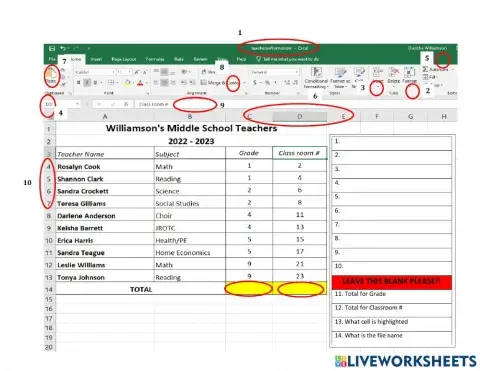This screenshot has width=480, height=371.
Task: Click the Increase Decimal icon
Action: tap(287, 82)
